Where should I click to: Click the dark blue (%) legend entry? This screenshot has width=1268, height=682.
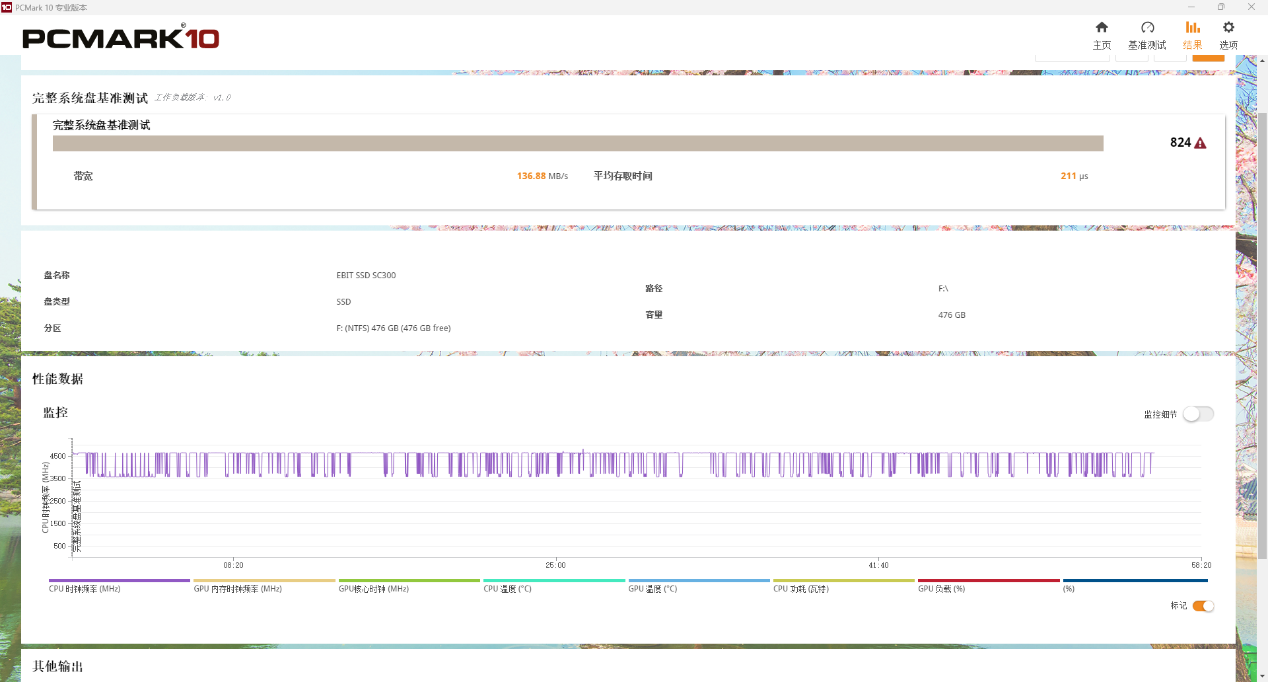[1068, 589]
